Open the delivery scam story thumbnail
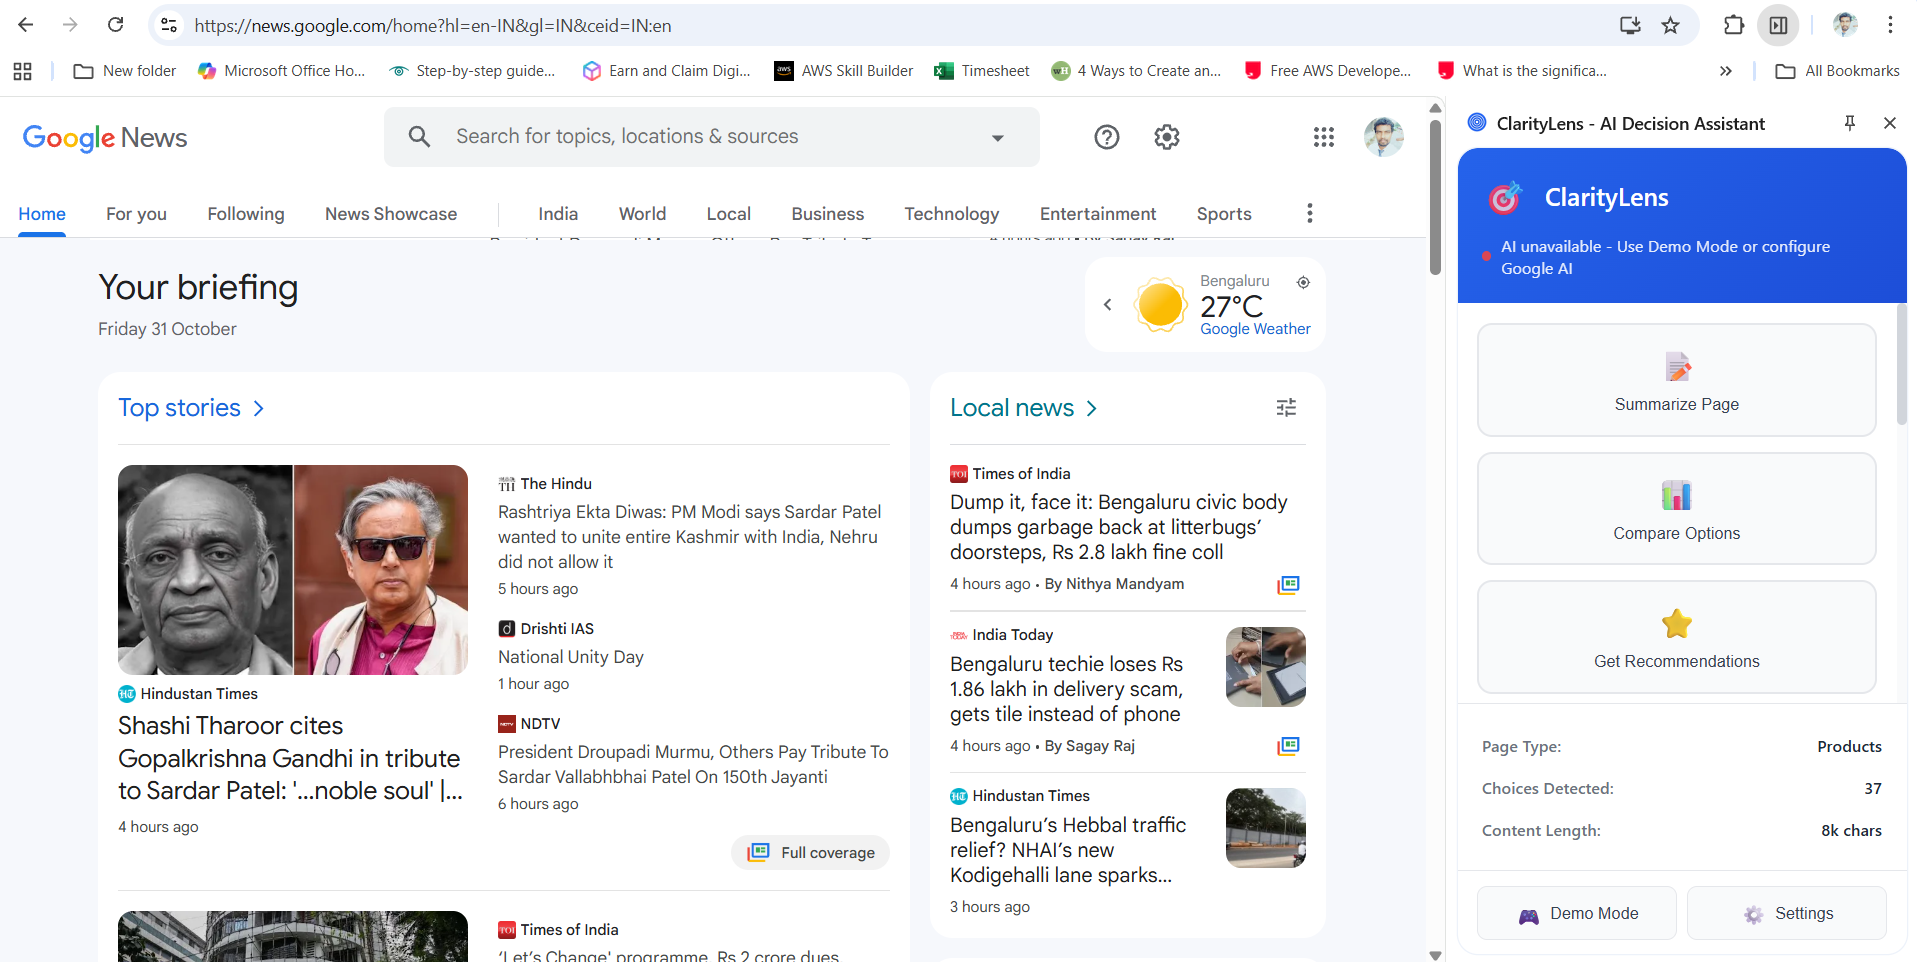The image size is (1917, 962). pyautogui.click(x=1266, y=667)
